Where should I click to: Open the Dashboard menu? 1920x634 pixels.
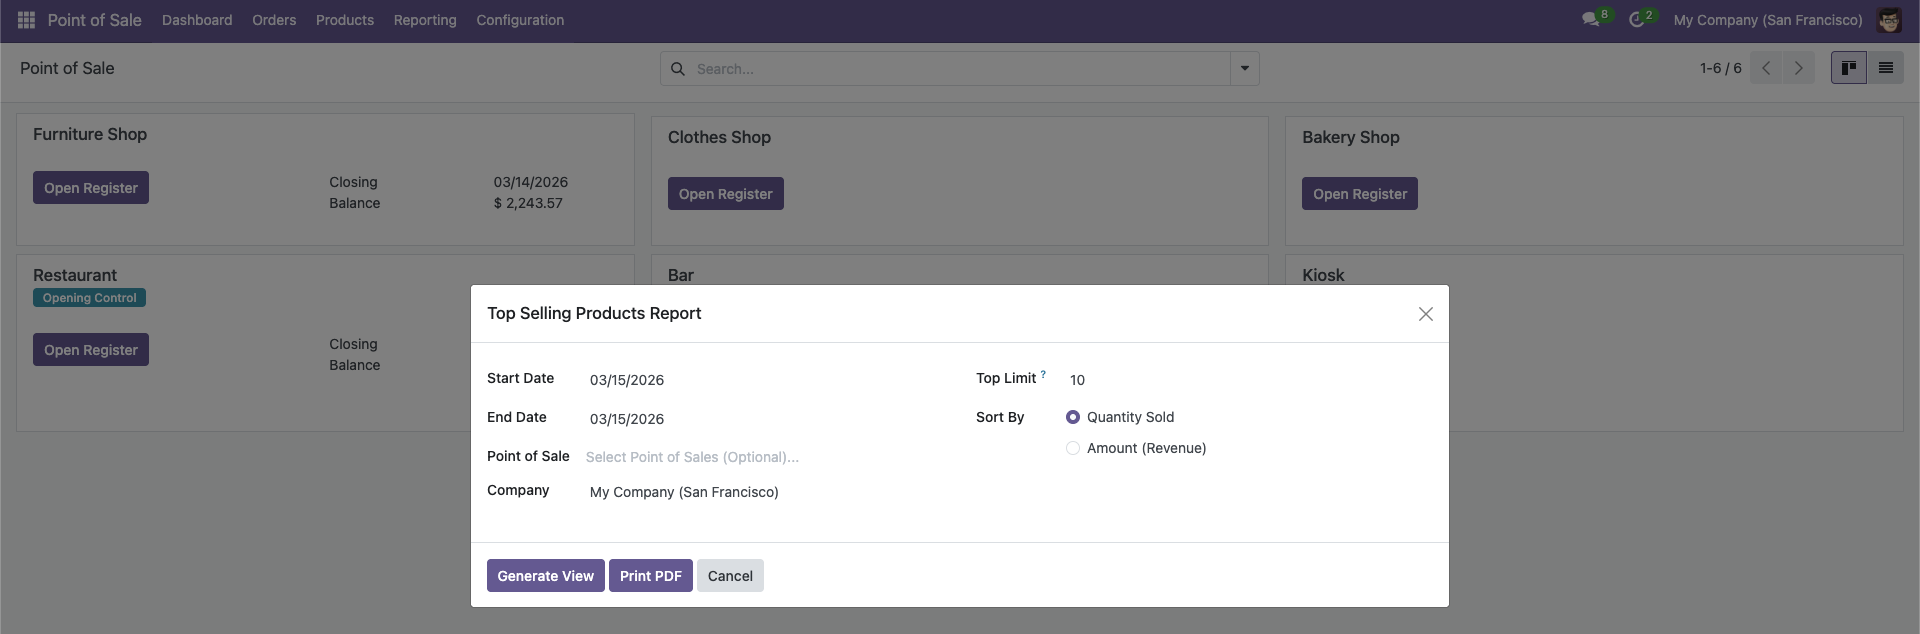coord(197,20)
